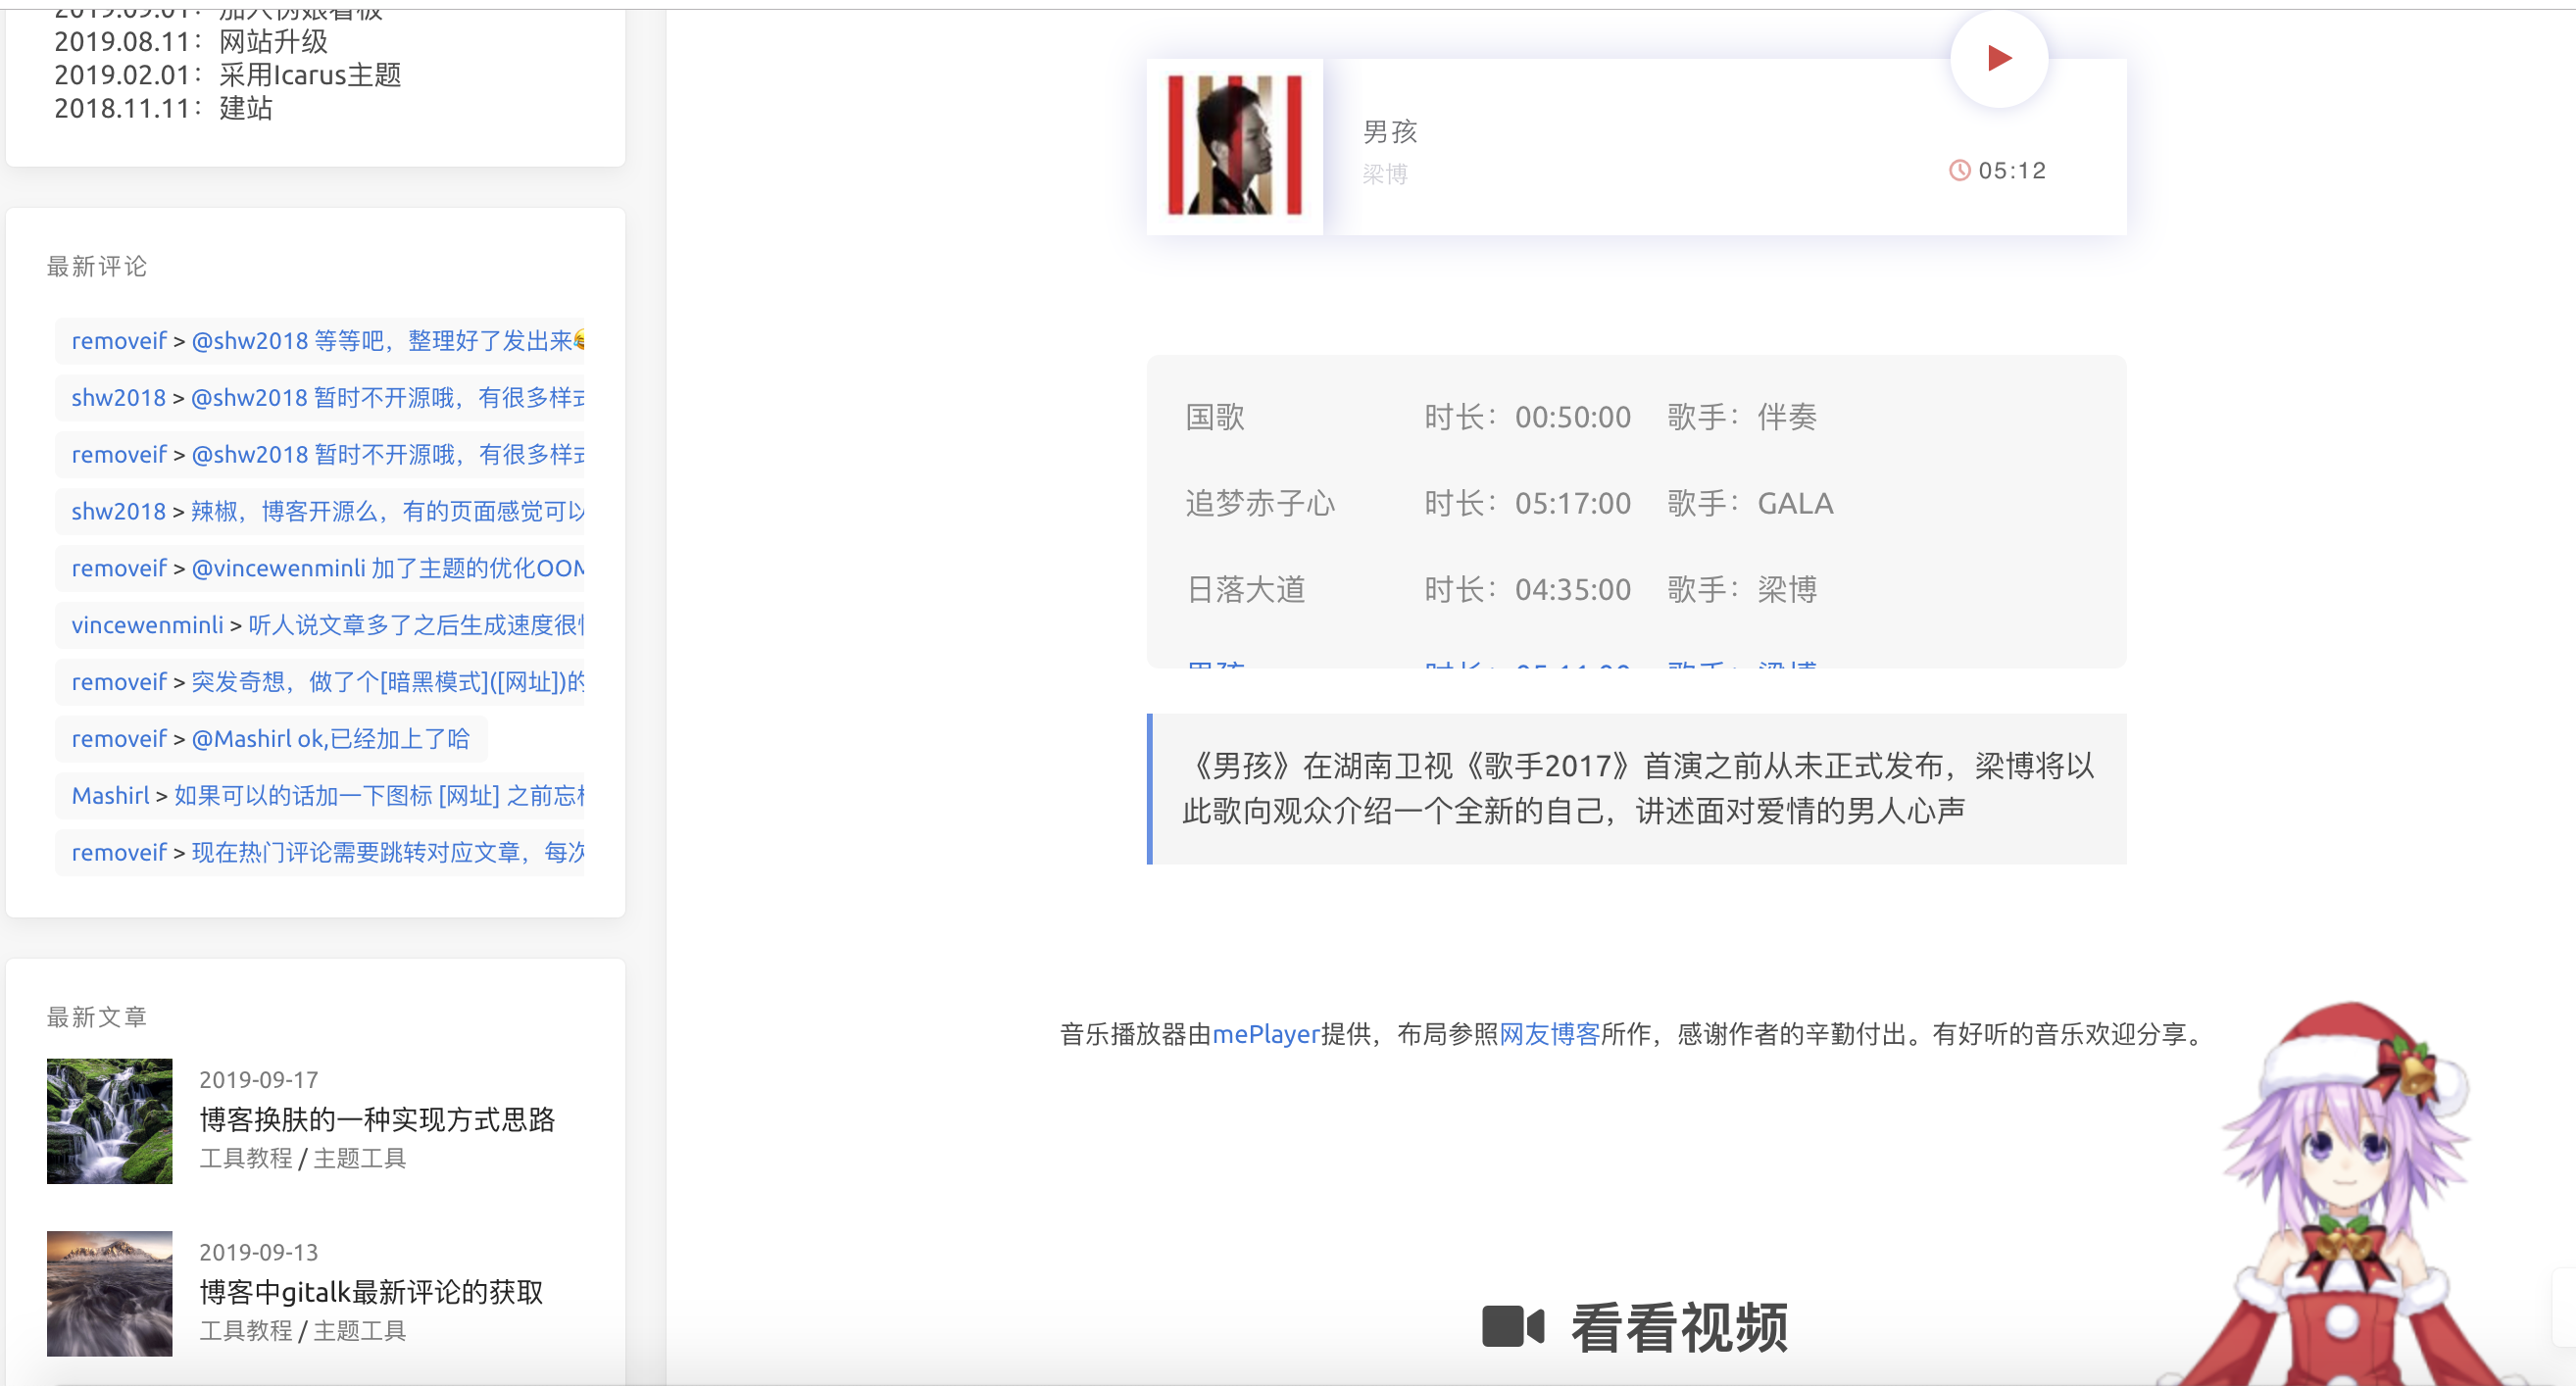Click changelog entry '2018.11.11： 建站'
The height and width of the screenshot is (1386, 2576).
pos(163,108)
